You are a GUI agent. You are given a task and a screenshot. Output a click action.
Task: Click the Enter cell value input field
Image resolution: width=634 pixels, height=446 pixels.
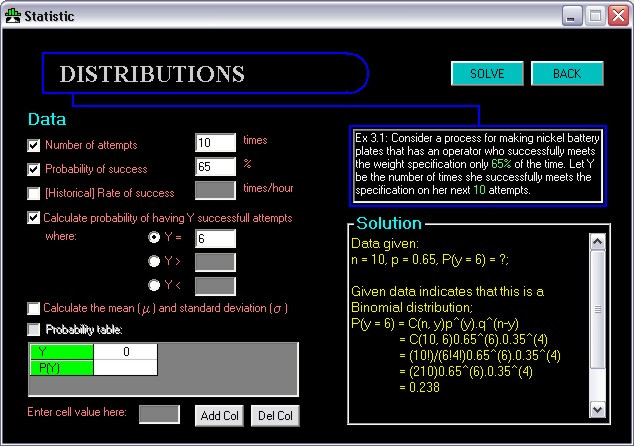[159, 414]
